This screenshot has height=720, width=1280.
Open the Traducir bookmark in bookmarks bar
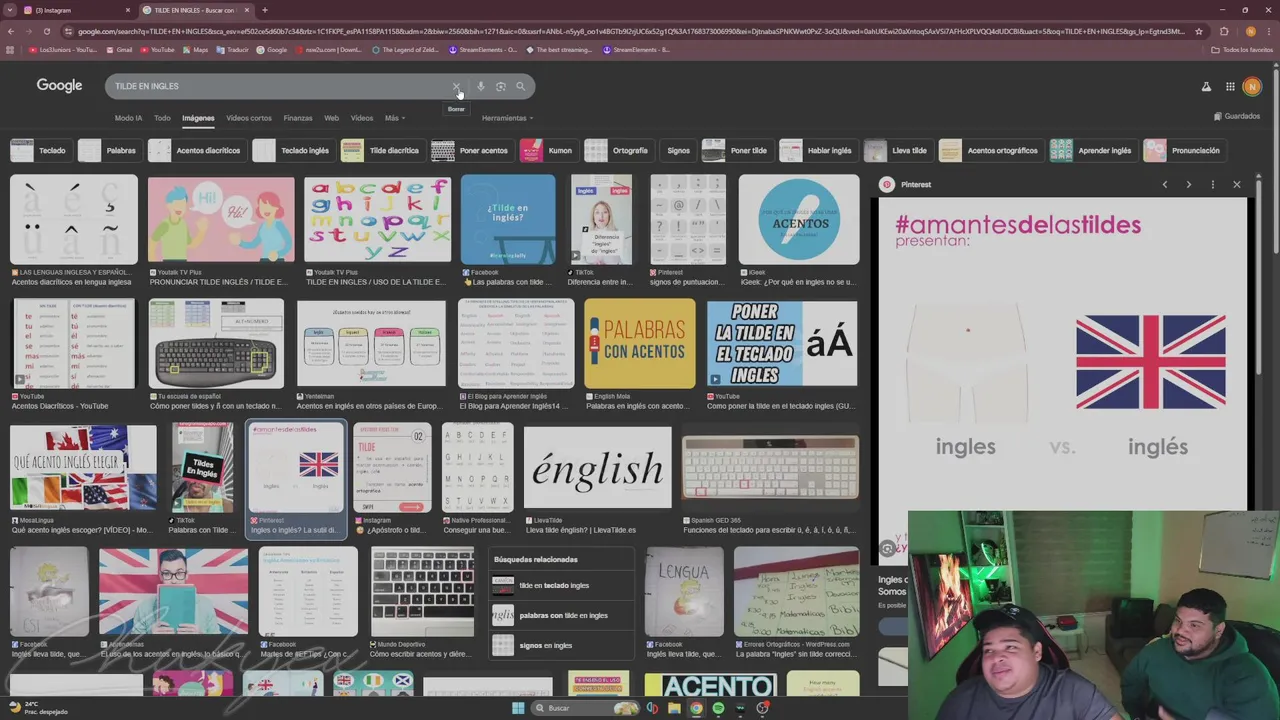(233, 49)
